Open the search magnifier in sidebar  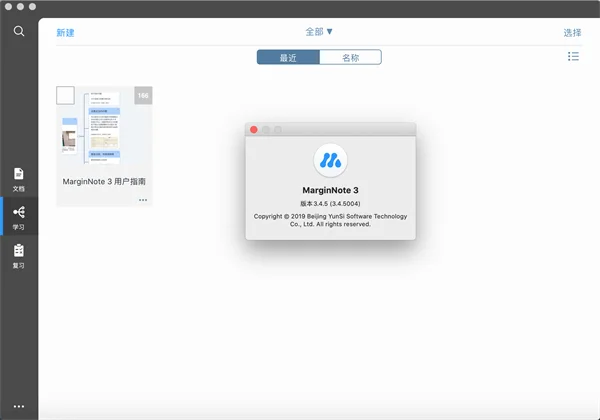point(19,31)
